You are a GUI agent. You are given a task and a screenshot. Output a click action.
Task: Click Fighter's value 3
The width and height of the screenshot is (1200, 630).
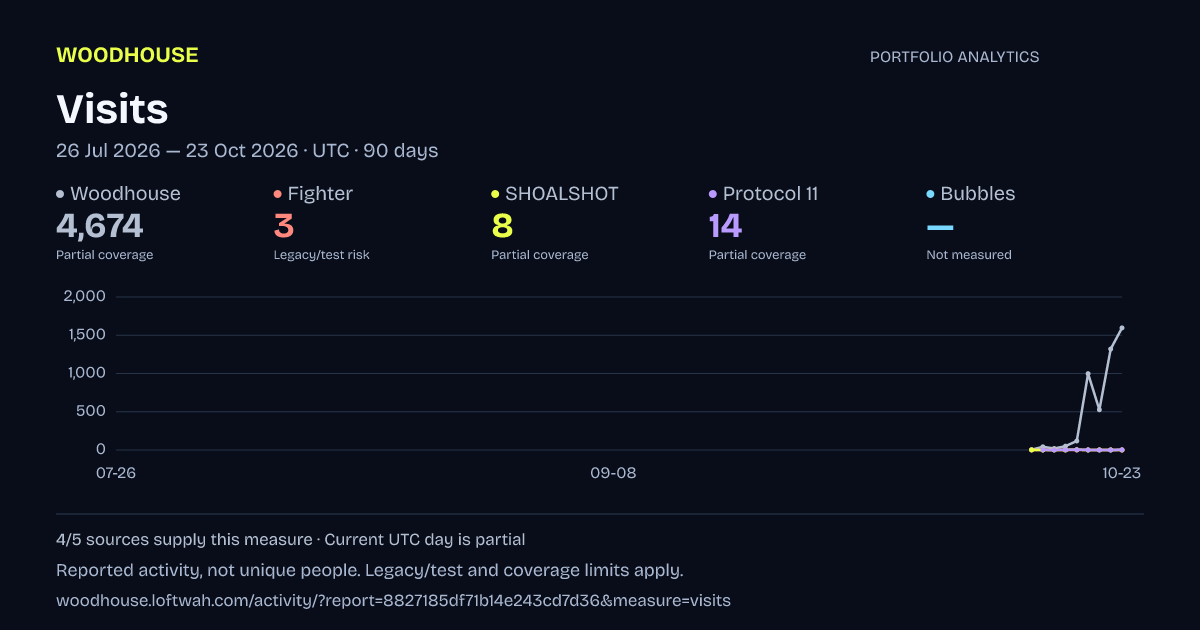click(x=284, y=226)
